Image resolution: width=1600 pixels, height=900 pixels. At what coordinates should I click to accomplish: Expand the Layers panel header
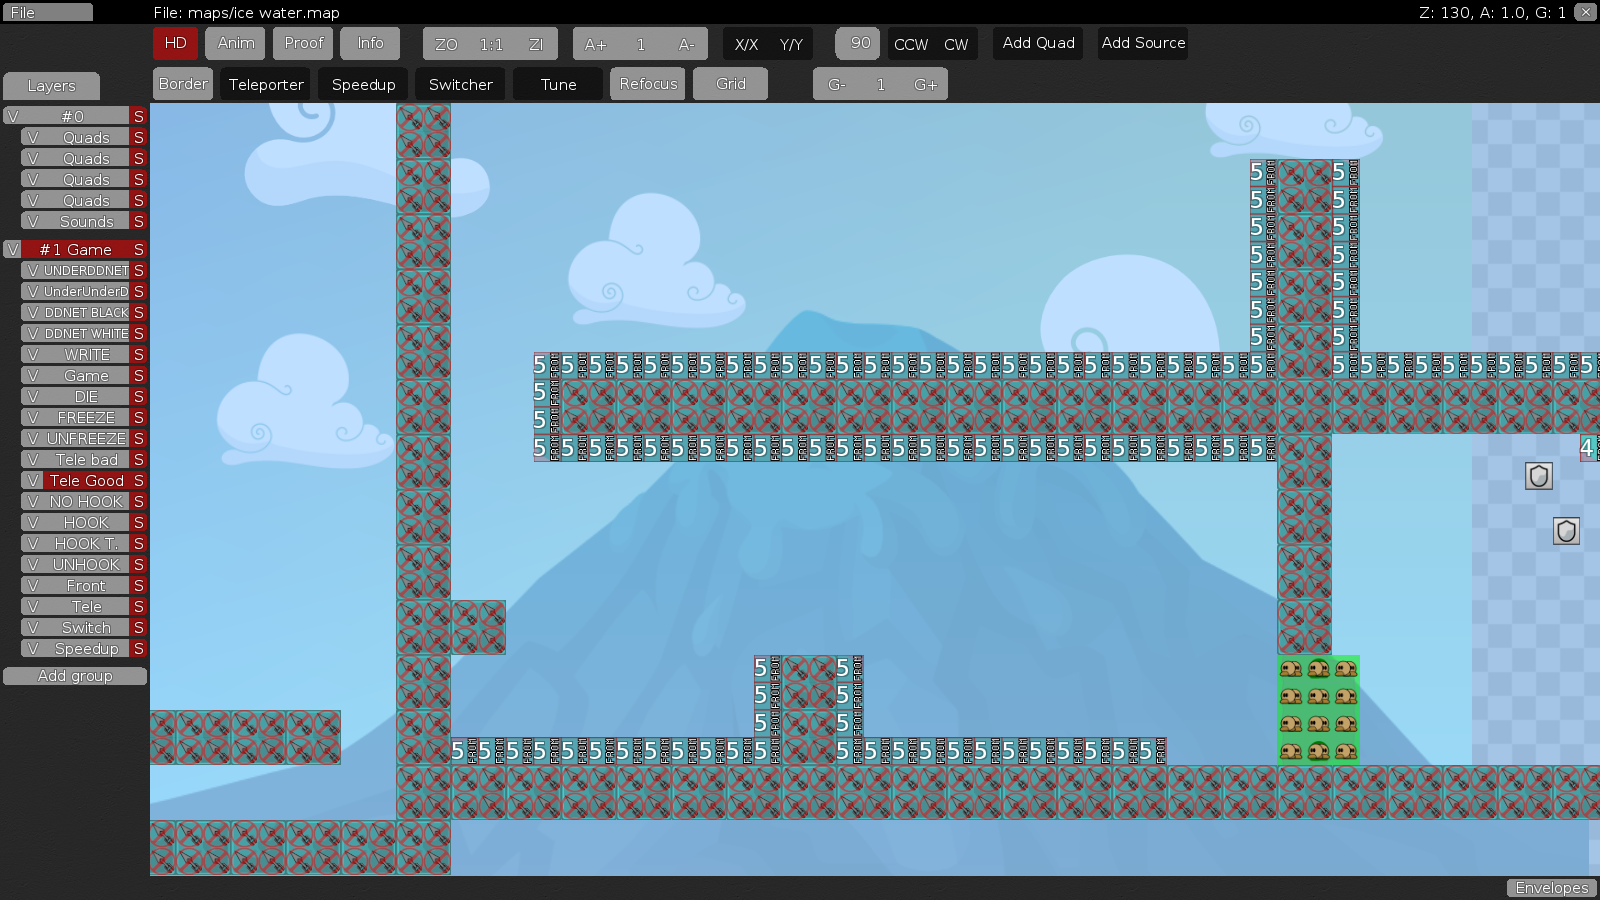(x=51, y=86)
